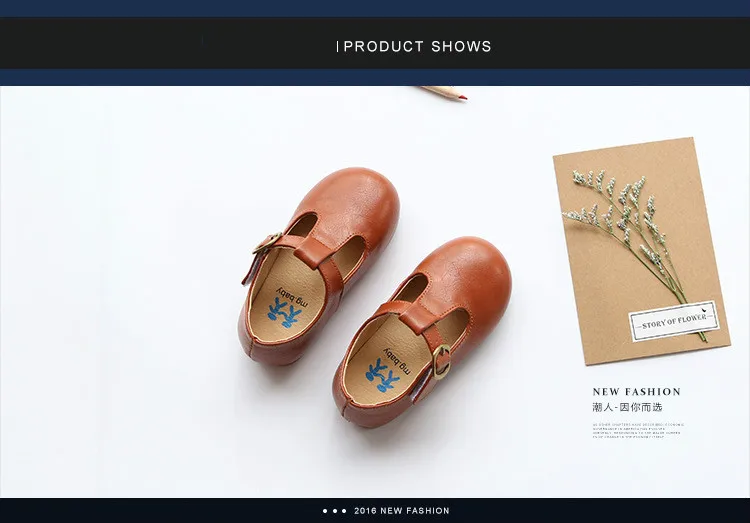The height and width of the screenshot is (523, 750).
Task: Click the right brown leather shoe
Action: tap(422, 332)
